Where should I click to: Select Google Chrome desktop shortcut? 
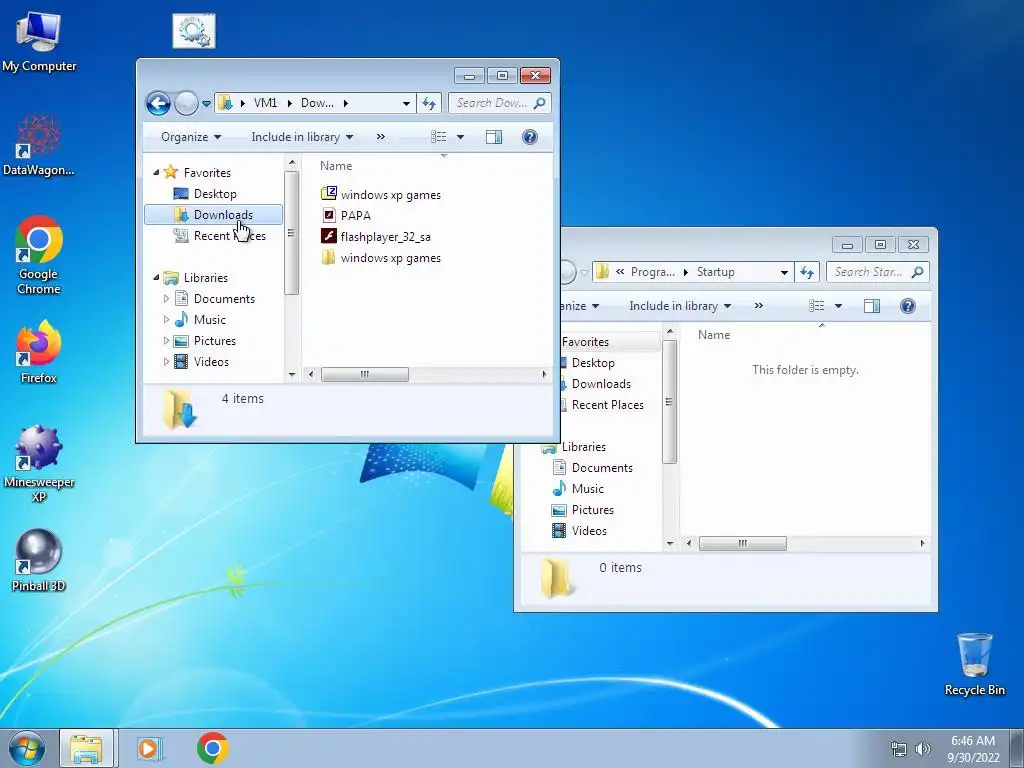pos(39,255)
